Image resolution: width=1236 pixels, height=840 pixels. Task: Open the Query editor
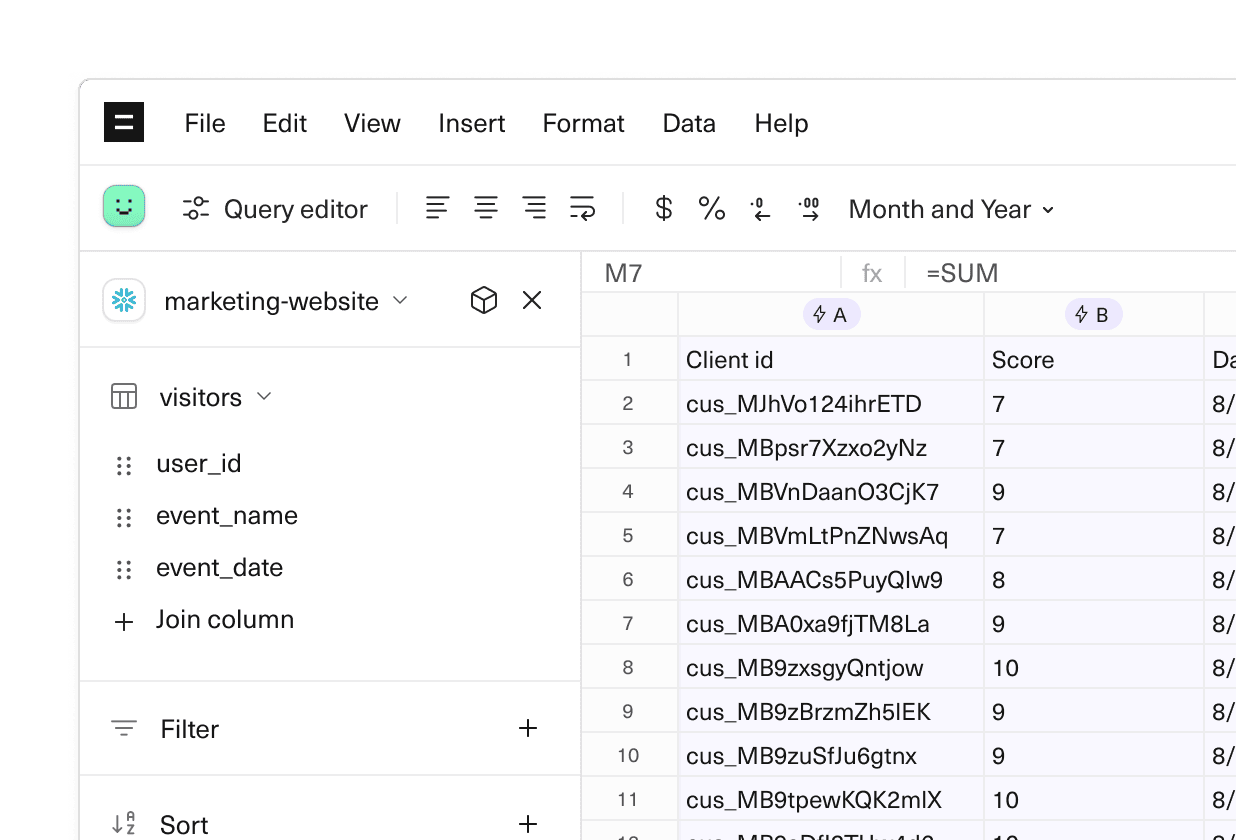click(x=275, y=208)
